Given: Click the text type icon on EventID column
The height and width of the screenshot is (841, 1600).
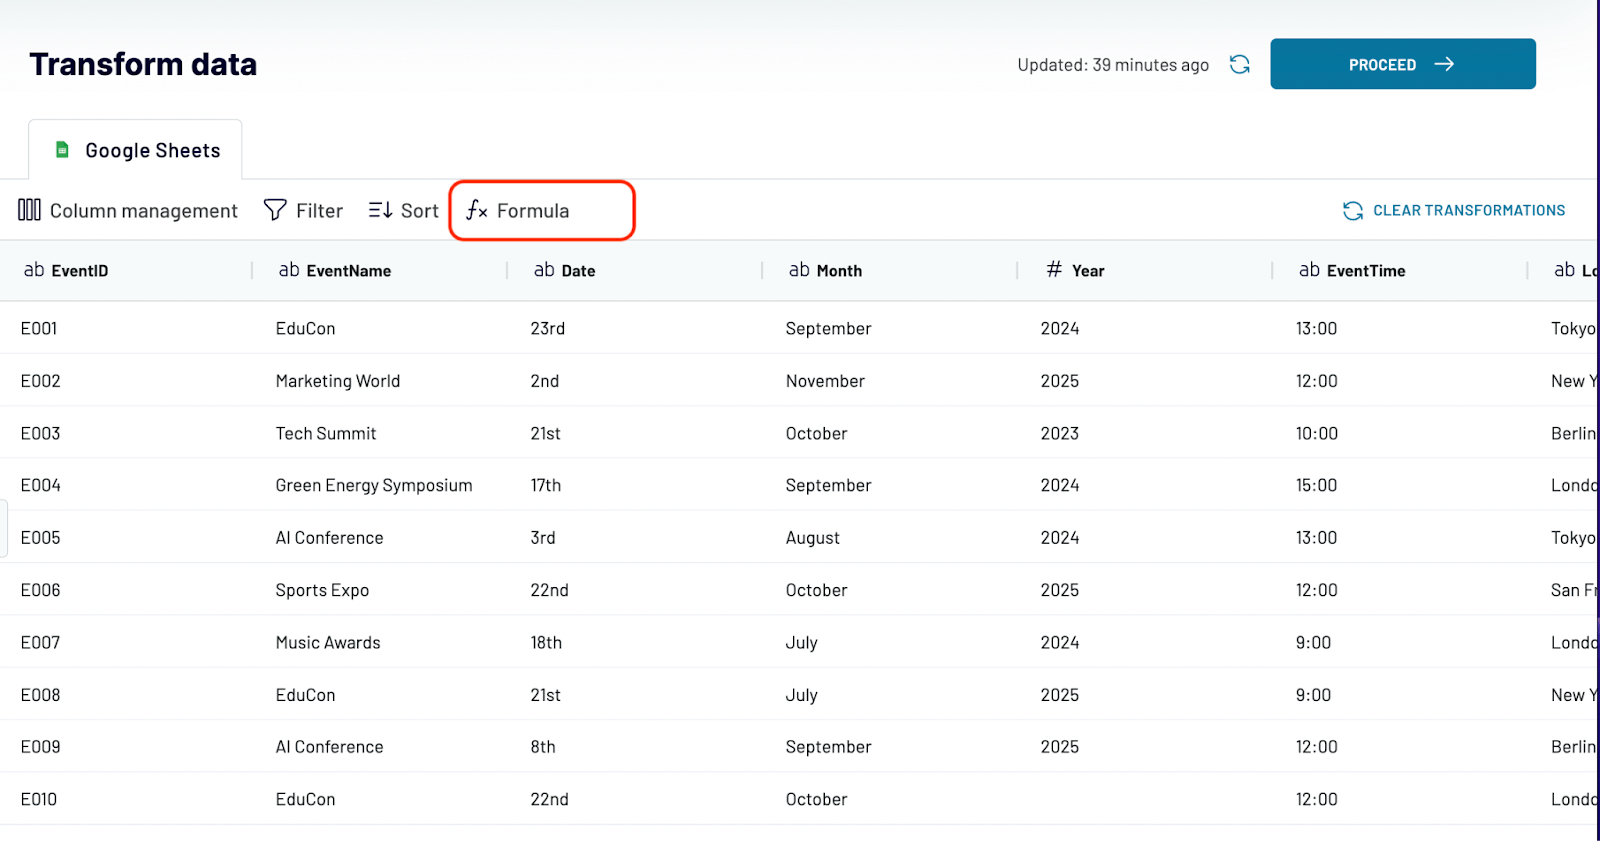Looking at the screenshot, I should click(34, 270).
